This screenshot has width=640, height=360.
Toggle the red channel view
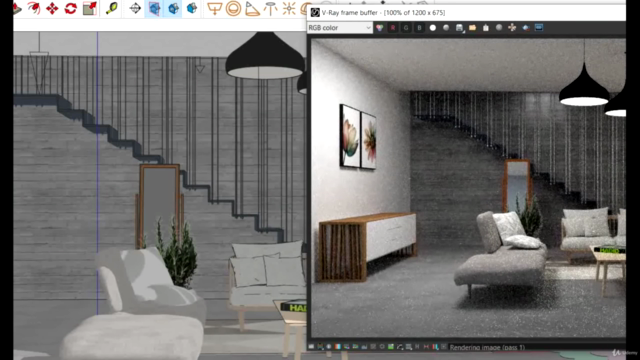[393, 28]
